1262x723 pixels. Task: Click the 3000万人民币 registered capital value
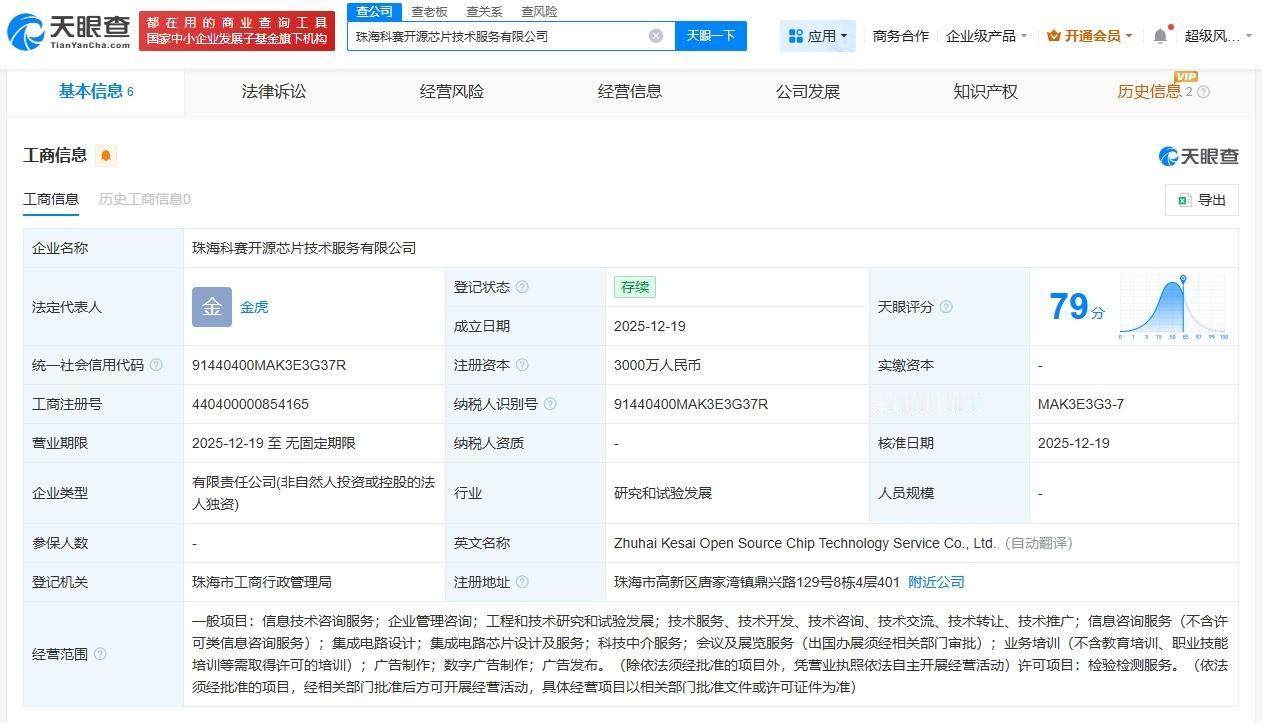pos(657,365)
